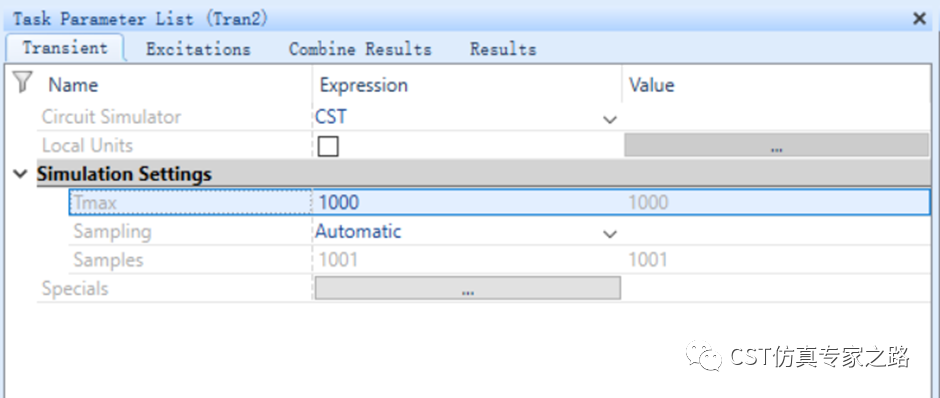The width and height of the screenshot is (940, 398).
Task: Open the Circuit Simulator dropdown
Action: point(610,119)
